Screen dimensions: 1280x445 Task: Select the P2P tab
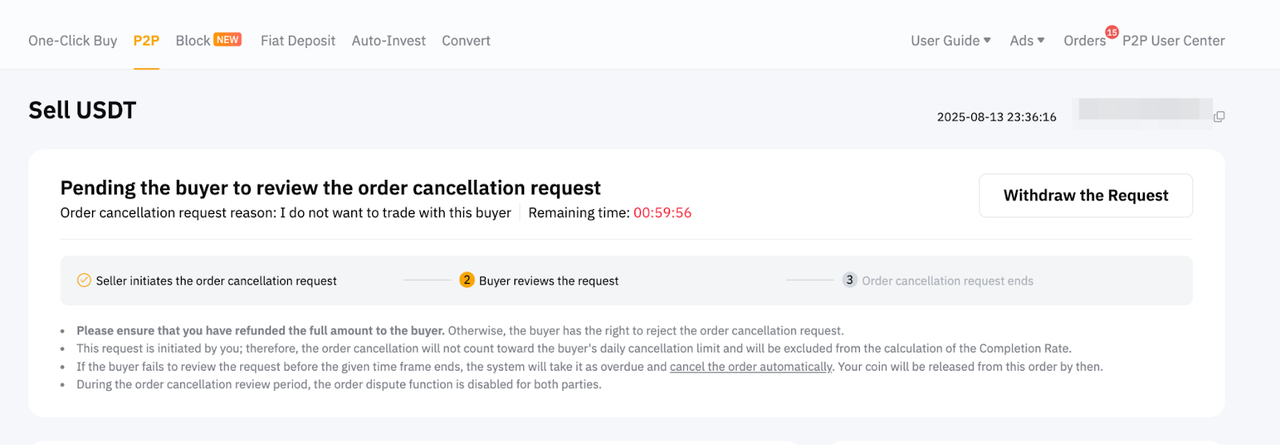click(146, 41)
